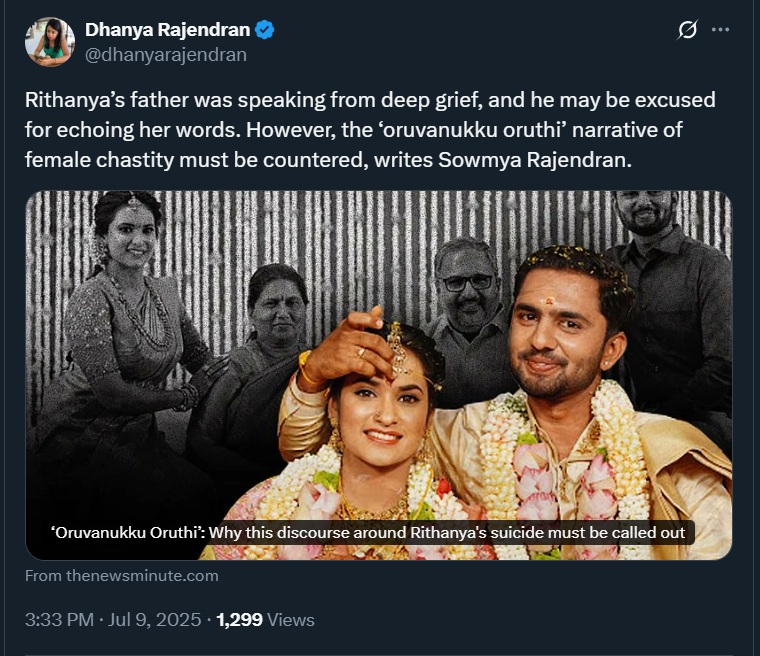
Task: Click the 'Oruvanukku Oruthi' headline caption
Action: click(x=368, y=532)
